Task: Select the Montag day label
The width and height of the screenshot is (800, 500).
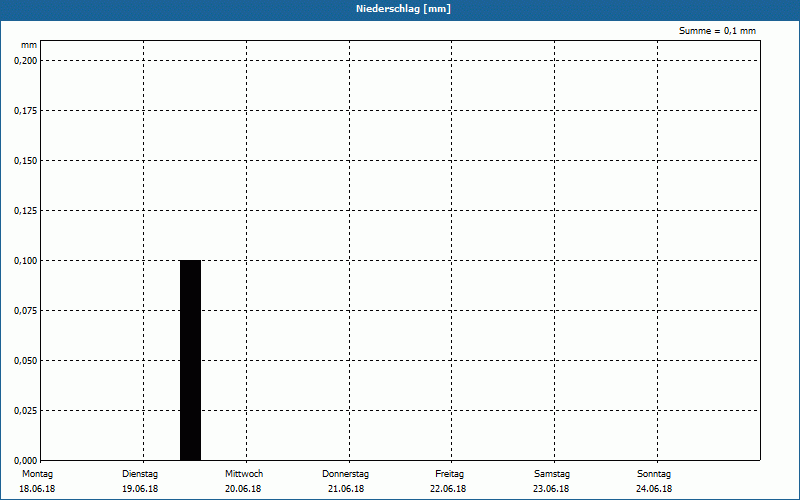Action: point(37,474)
